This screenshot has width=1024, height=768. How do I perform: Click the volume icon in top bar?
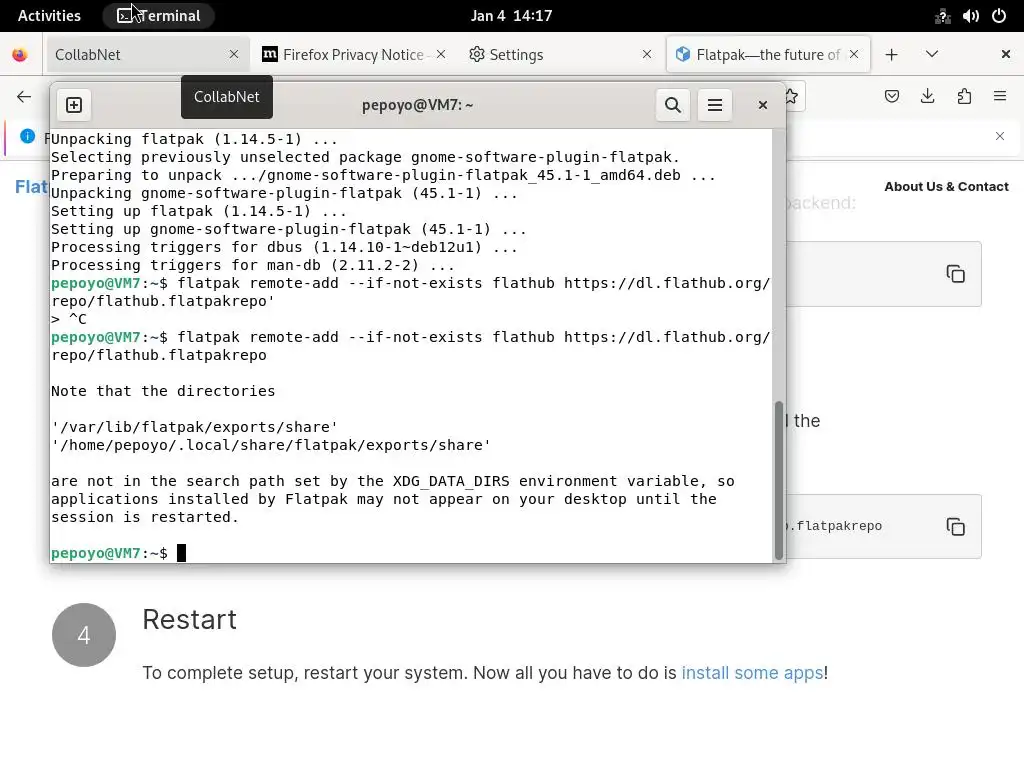coord(970,16)
